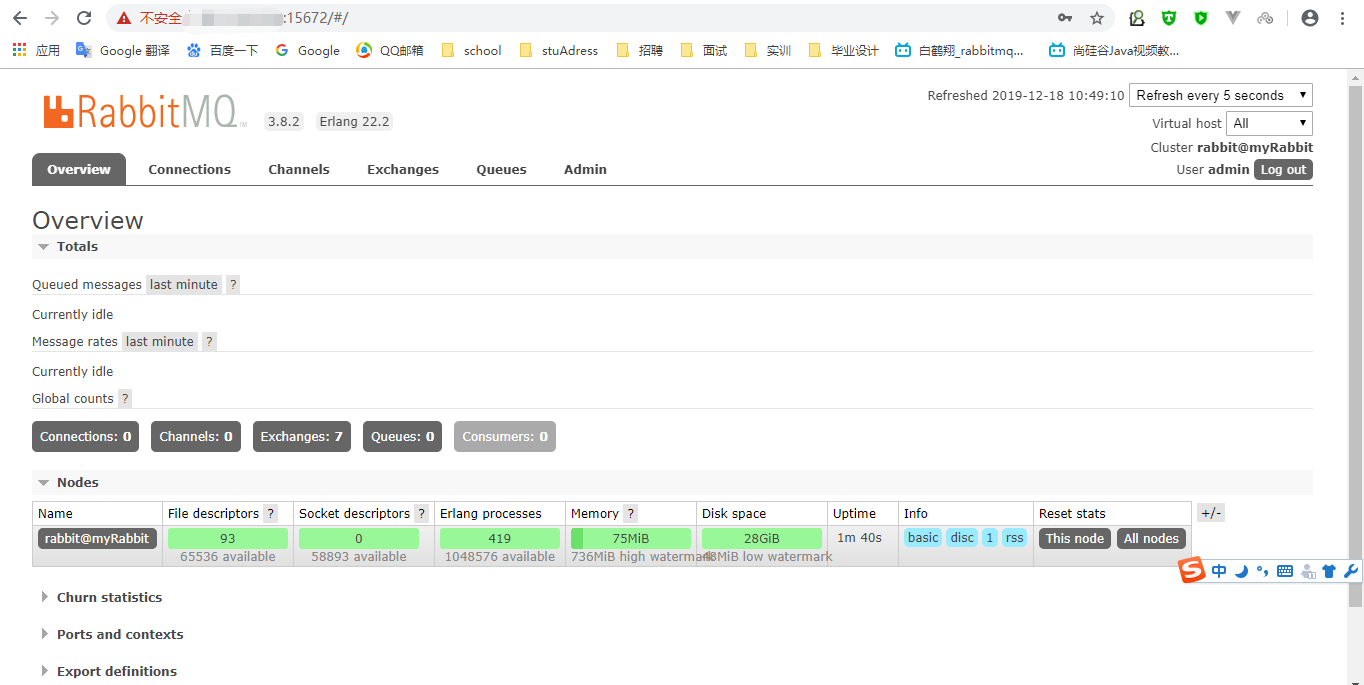Bookmark this page with the star icon

(1097, 18)
